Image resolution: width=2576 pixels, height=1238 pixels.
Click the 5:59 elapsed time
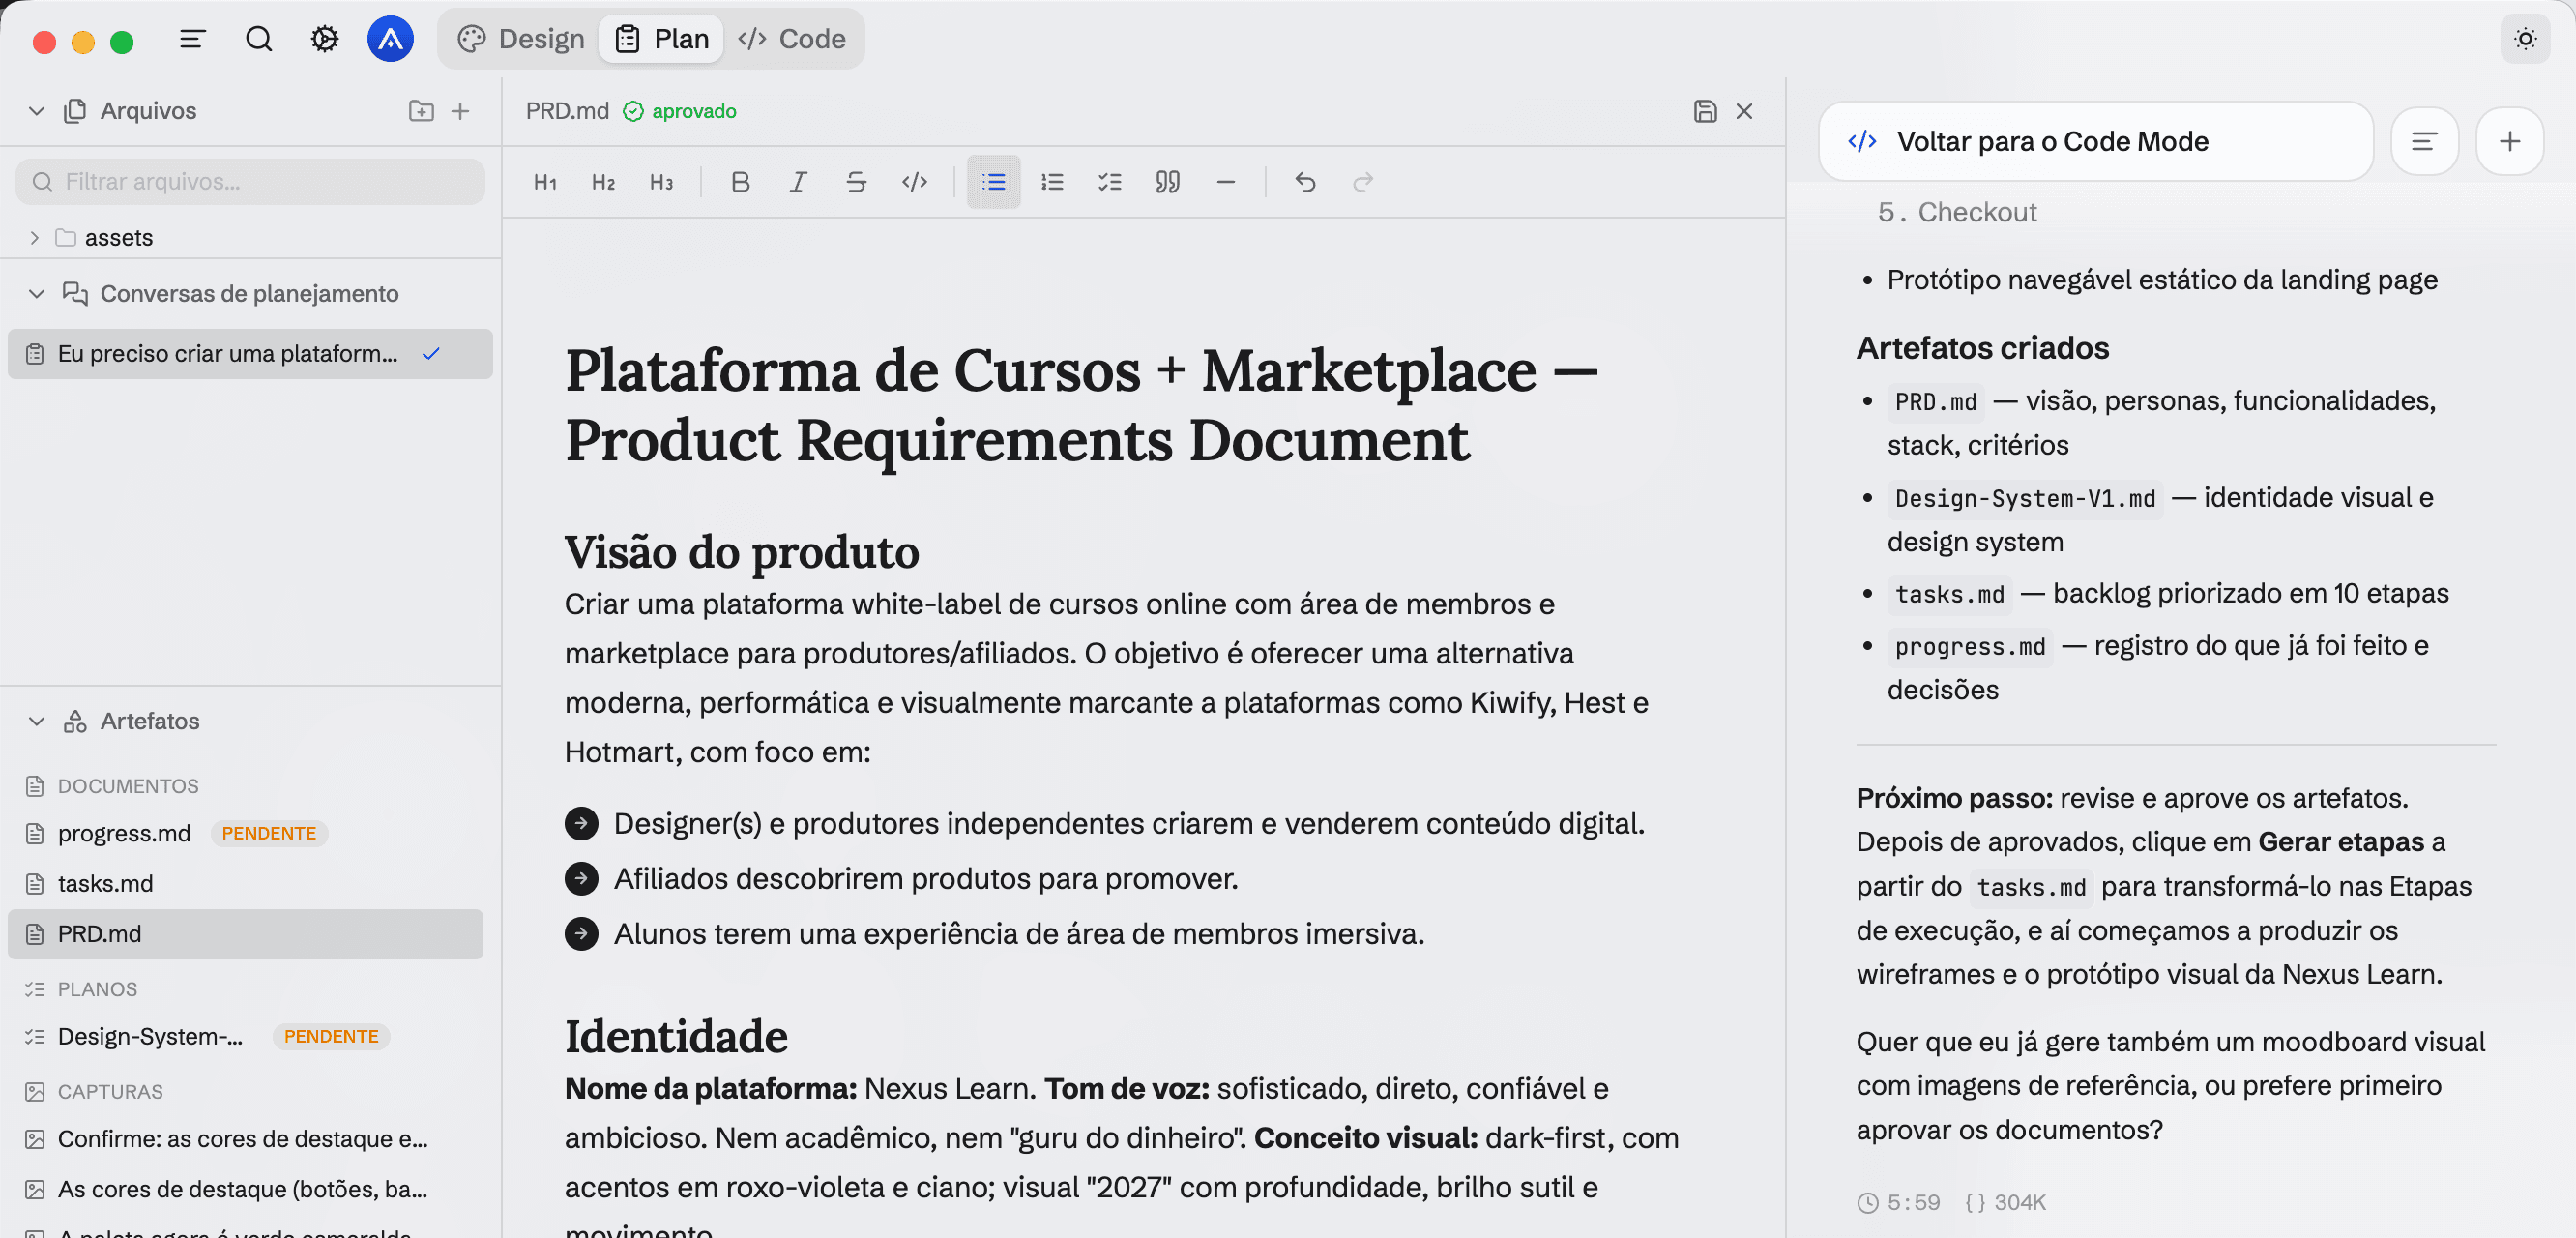[1898, 1203]
